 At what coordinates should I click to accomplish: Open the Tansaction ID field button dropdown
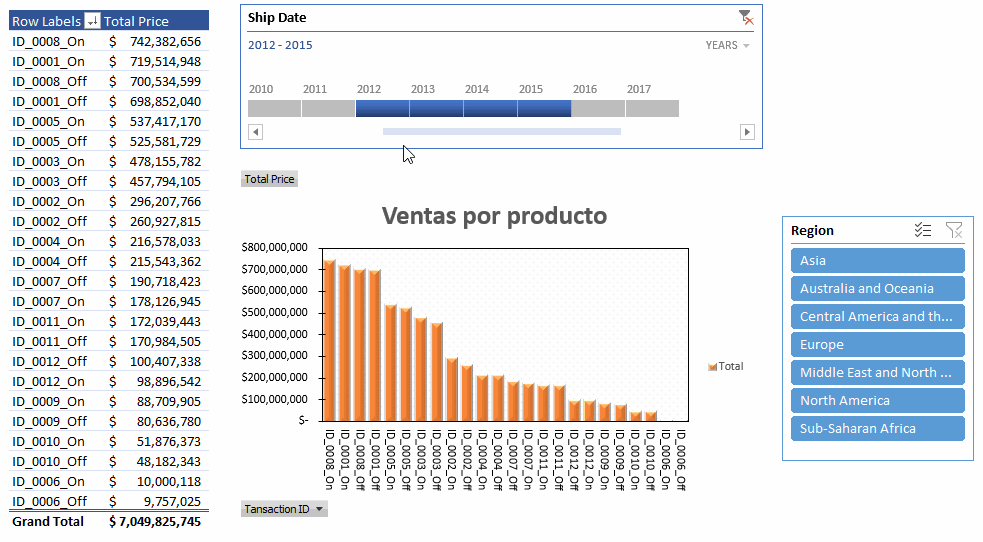point(319,509)
